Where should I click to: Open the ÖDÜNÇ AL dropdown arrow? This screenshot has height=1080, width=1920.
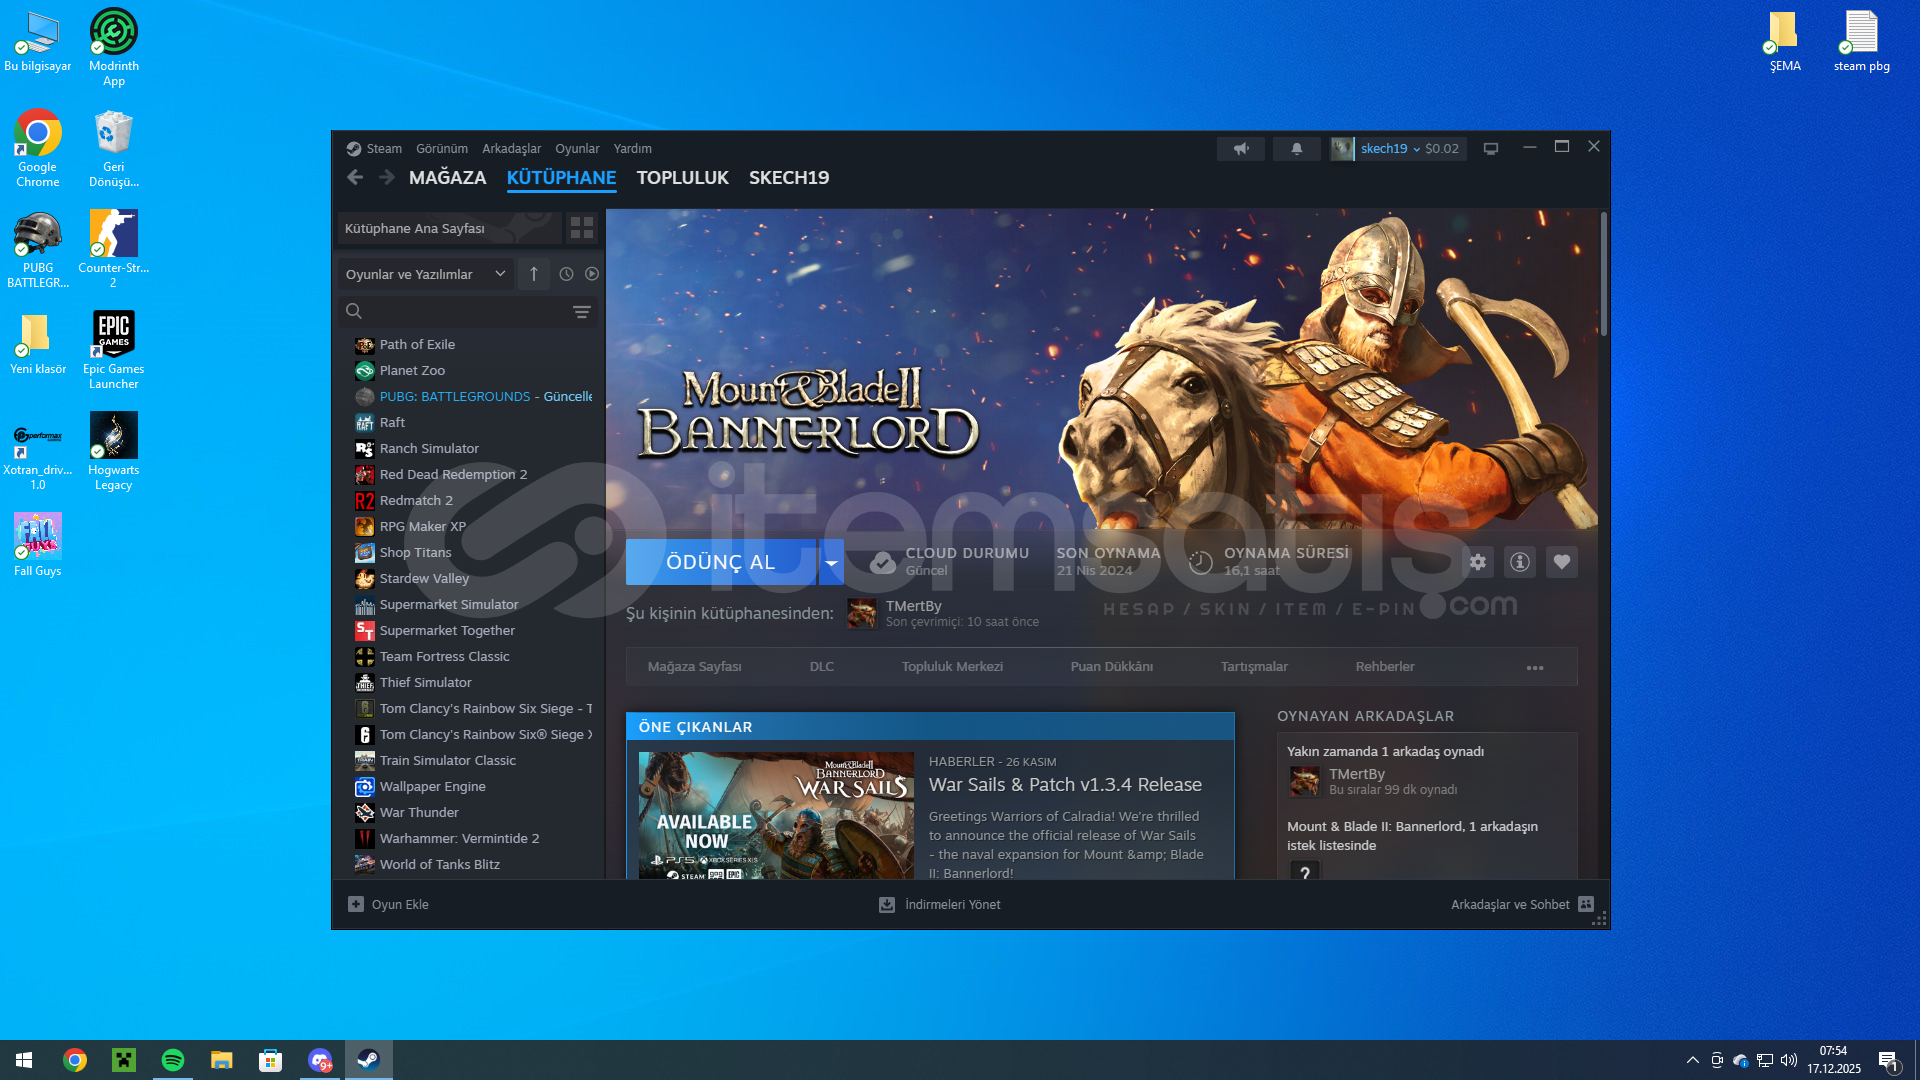pyautogui.click(x=831, y=562)
